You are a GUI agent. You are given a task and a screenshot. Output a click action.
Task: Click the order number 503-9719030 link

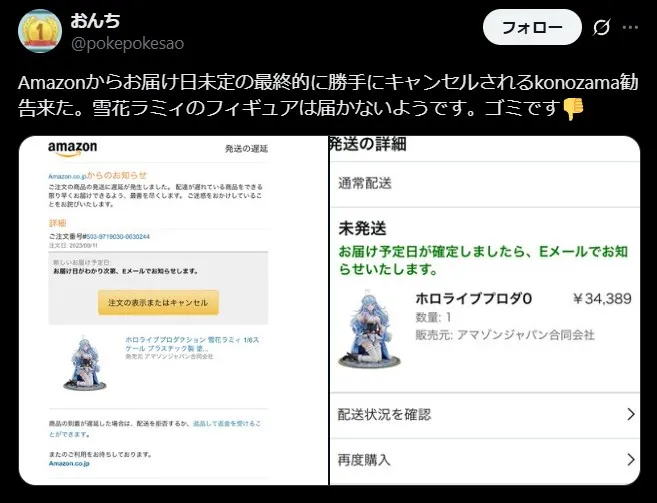(x=118, y=237)
